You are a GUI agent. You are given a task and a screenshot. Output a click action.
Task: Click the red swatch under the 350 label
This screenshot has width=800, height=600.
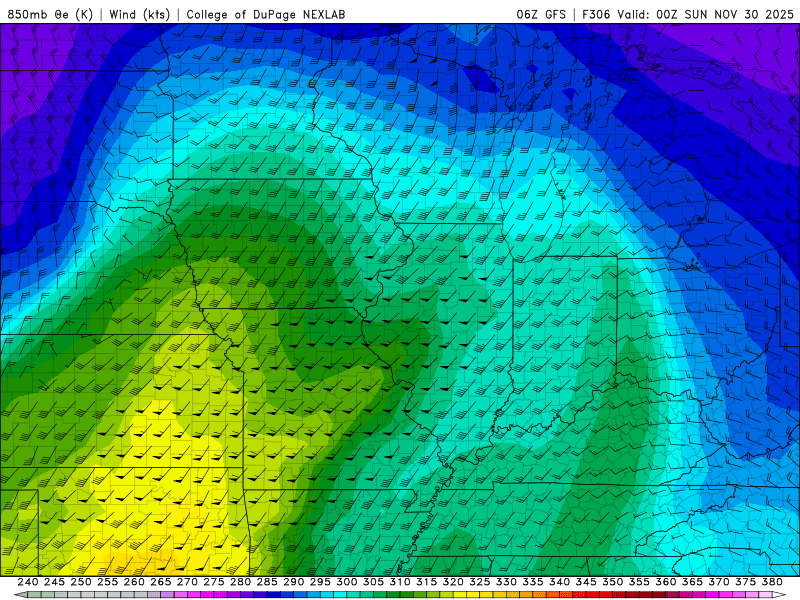coord(607,595)
